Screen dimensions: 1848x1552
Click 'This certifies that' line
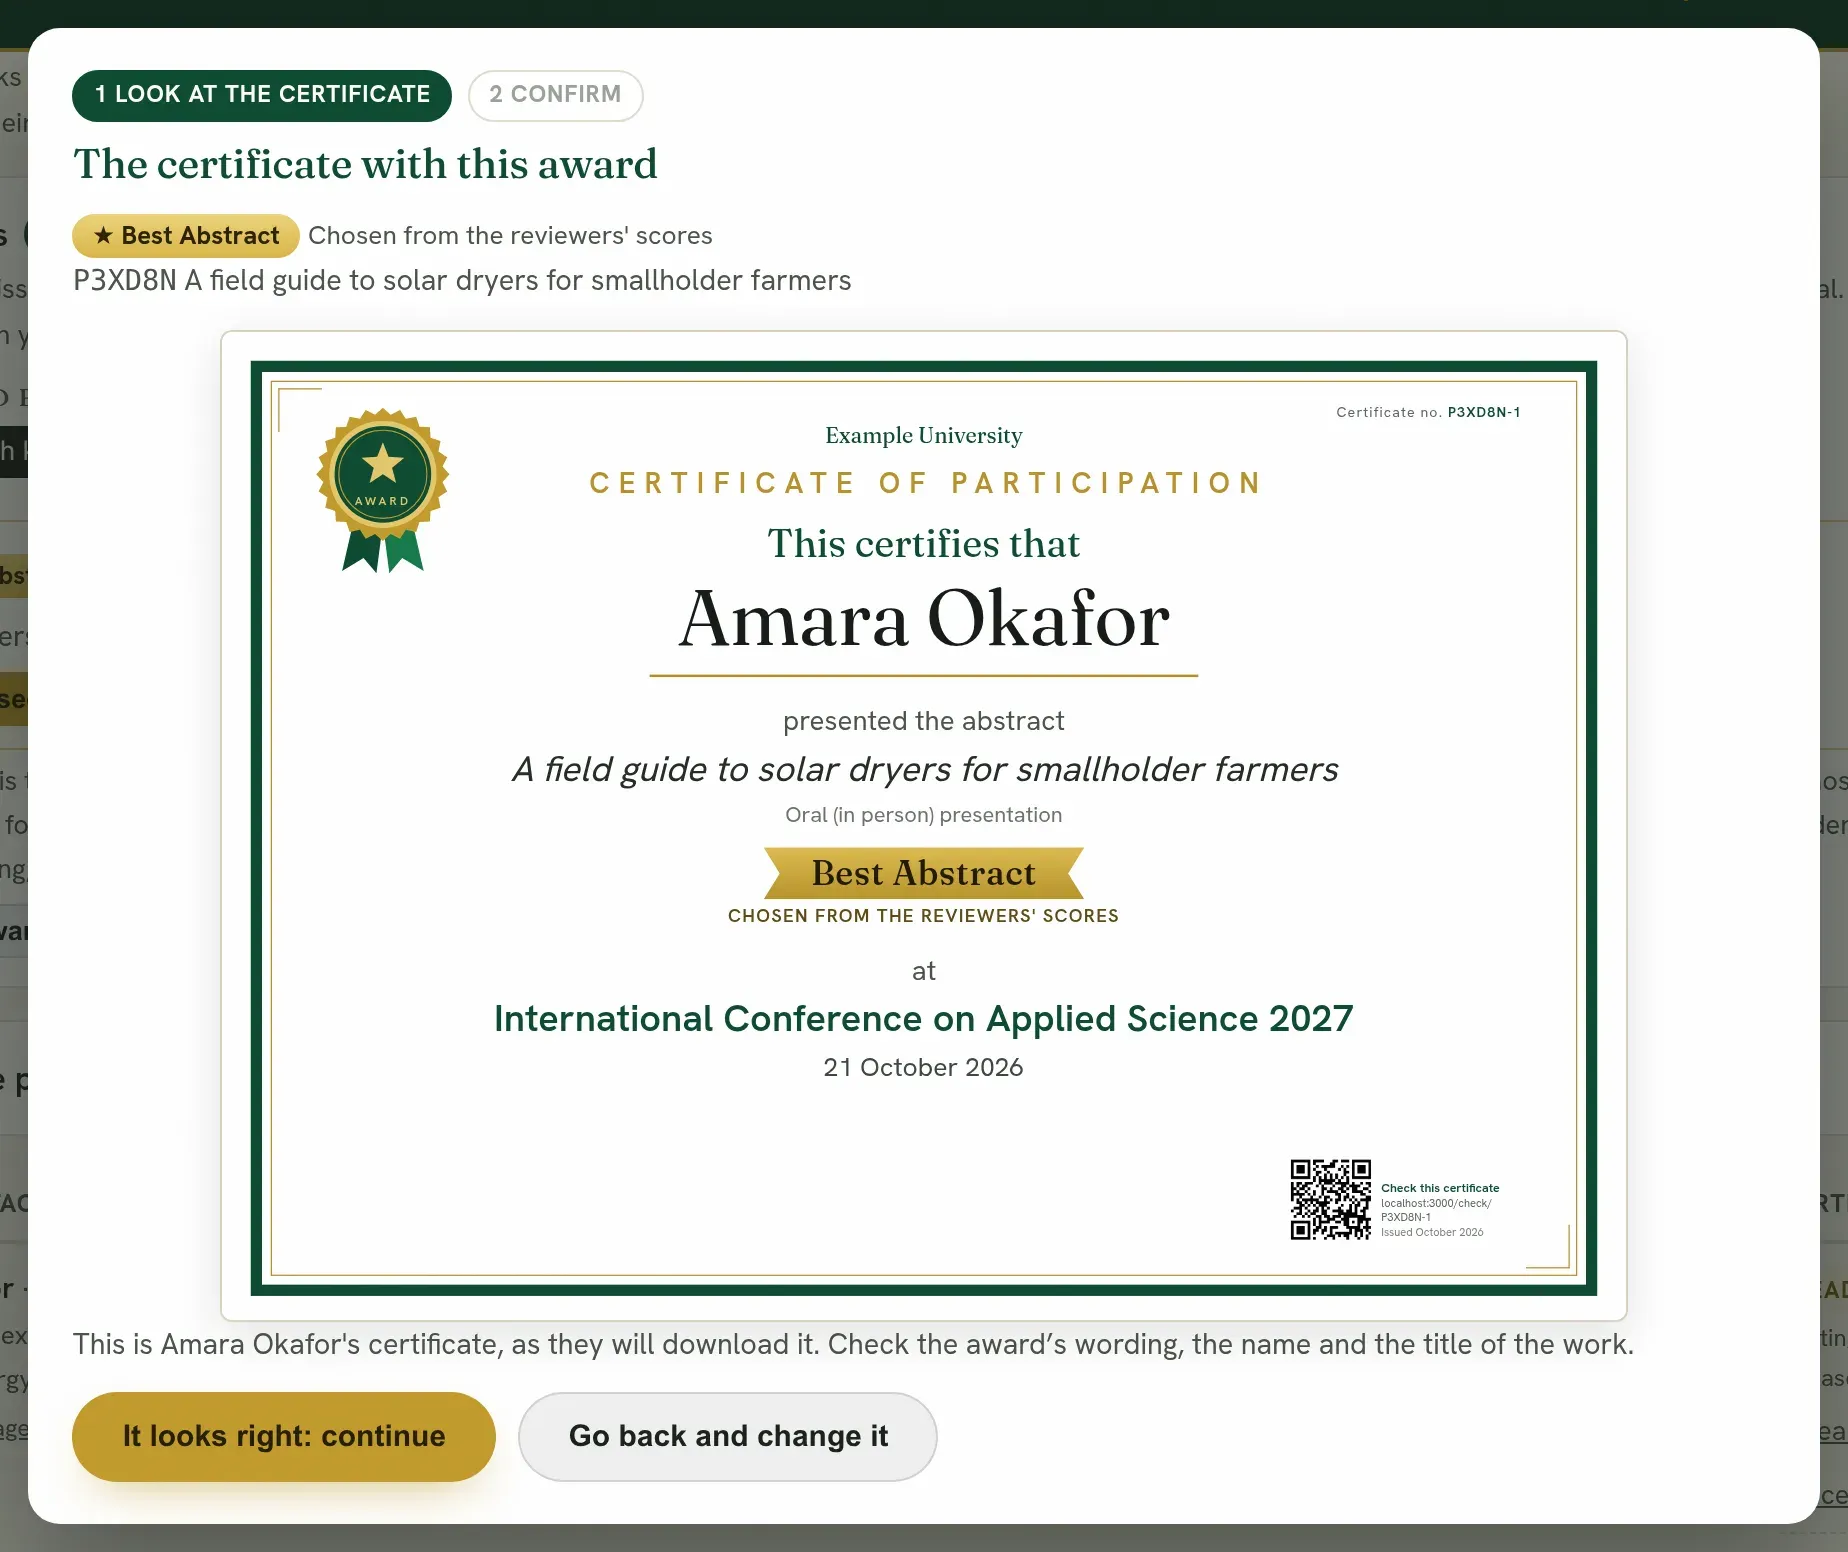(x=924, y=544)
